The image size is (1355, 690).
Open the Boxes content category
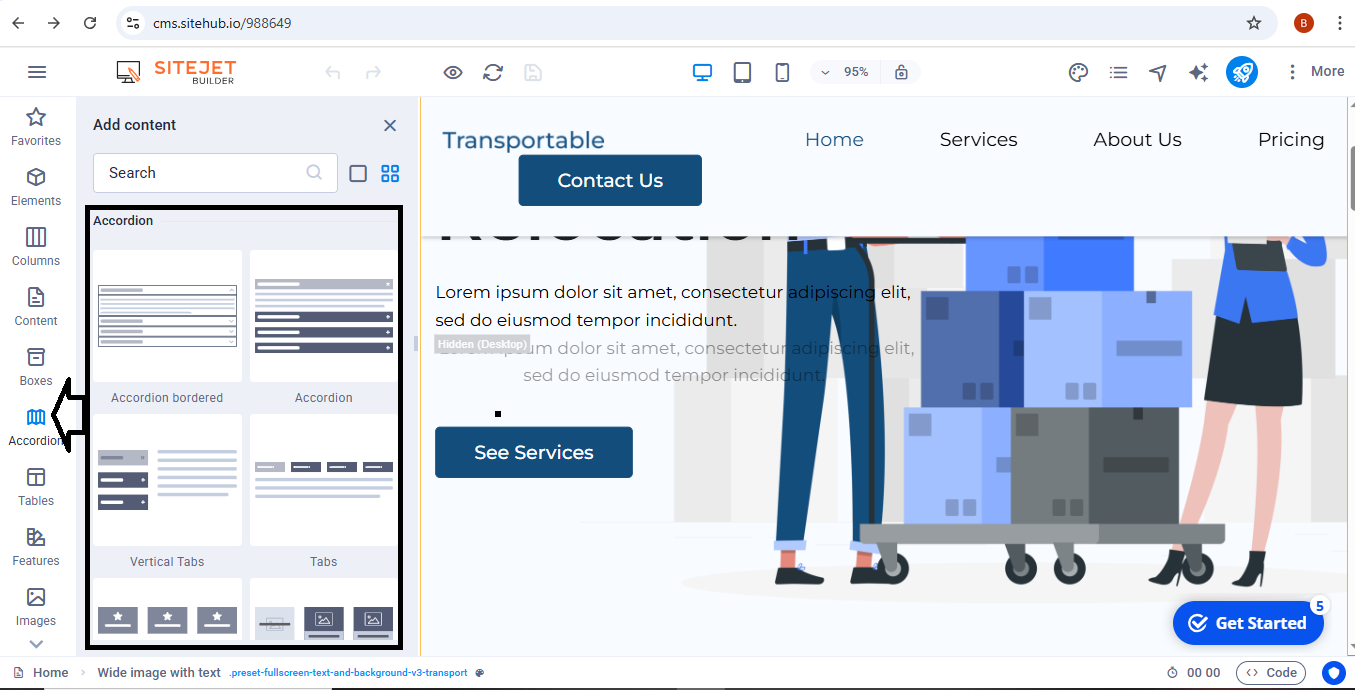[x=36, y=367]
